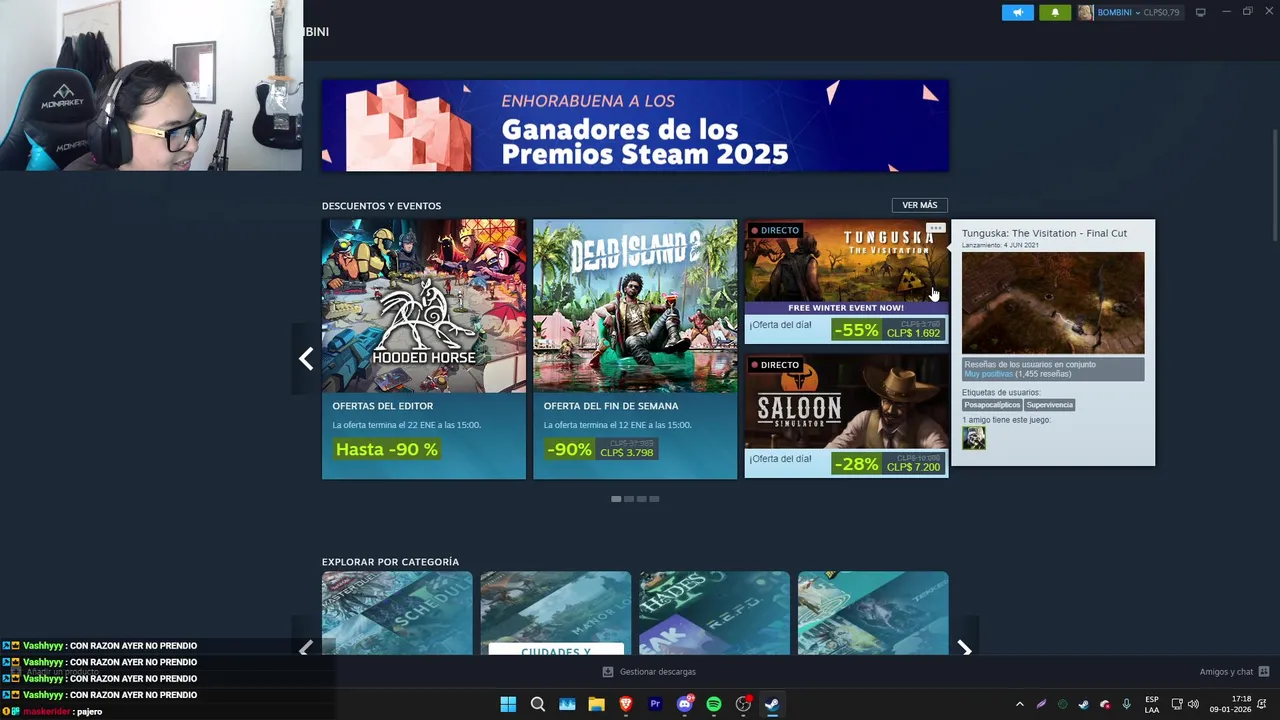
Task: Open the Saloon Simulator daily deal
Action: pos(846,416)
